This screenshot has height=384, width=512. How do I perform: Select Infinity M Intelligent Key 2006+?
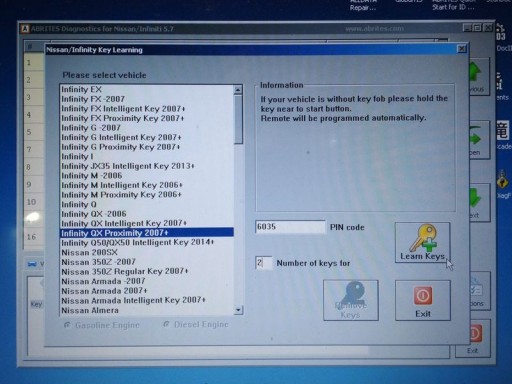point(147,185)
